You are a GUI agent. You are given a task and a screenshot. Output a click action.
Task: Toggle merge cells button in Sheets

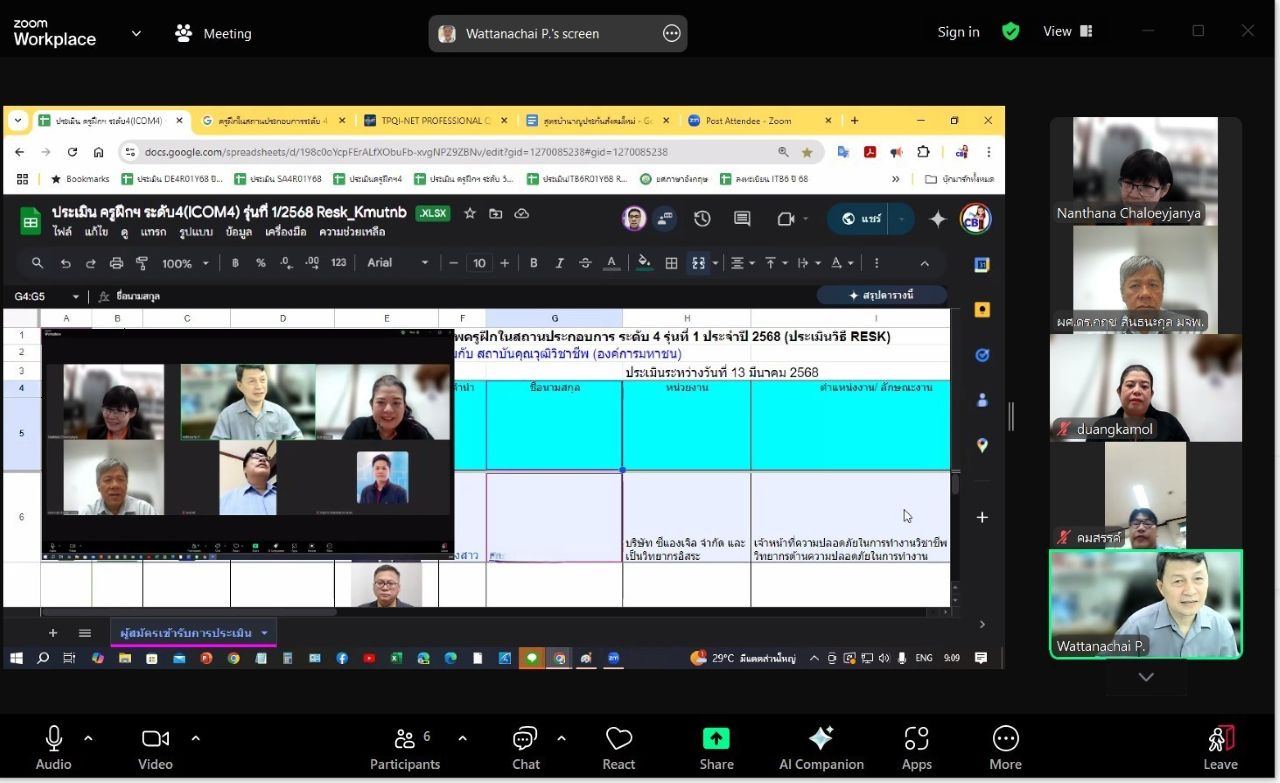pyautogui.click(x=699, y=263)
